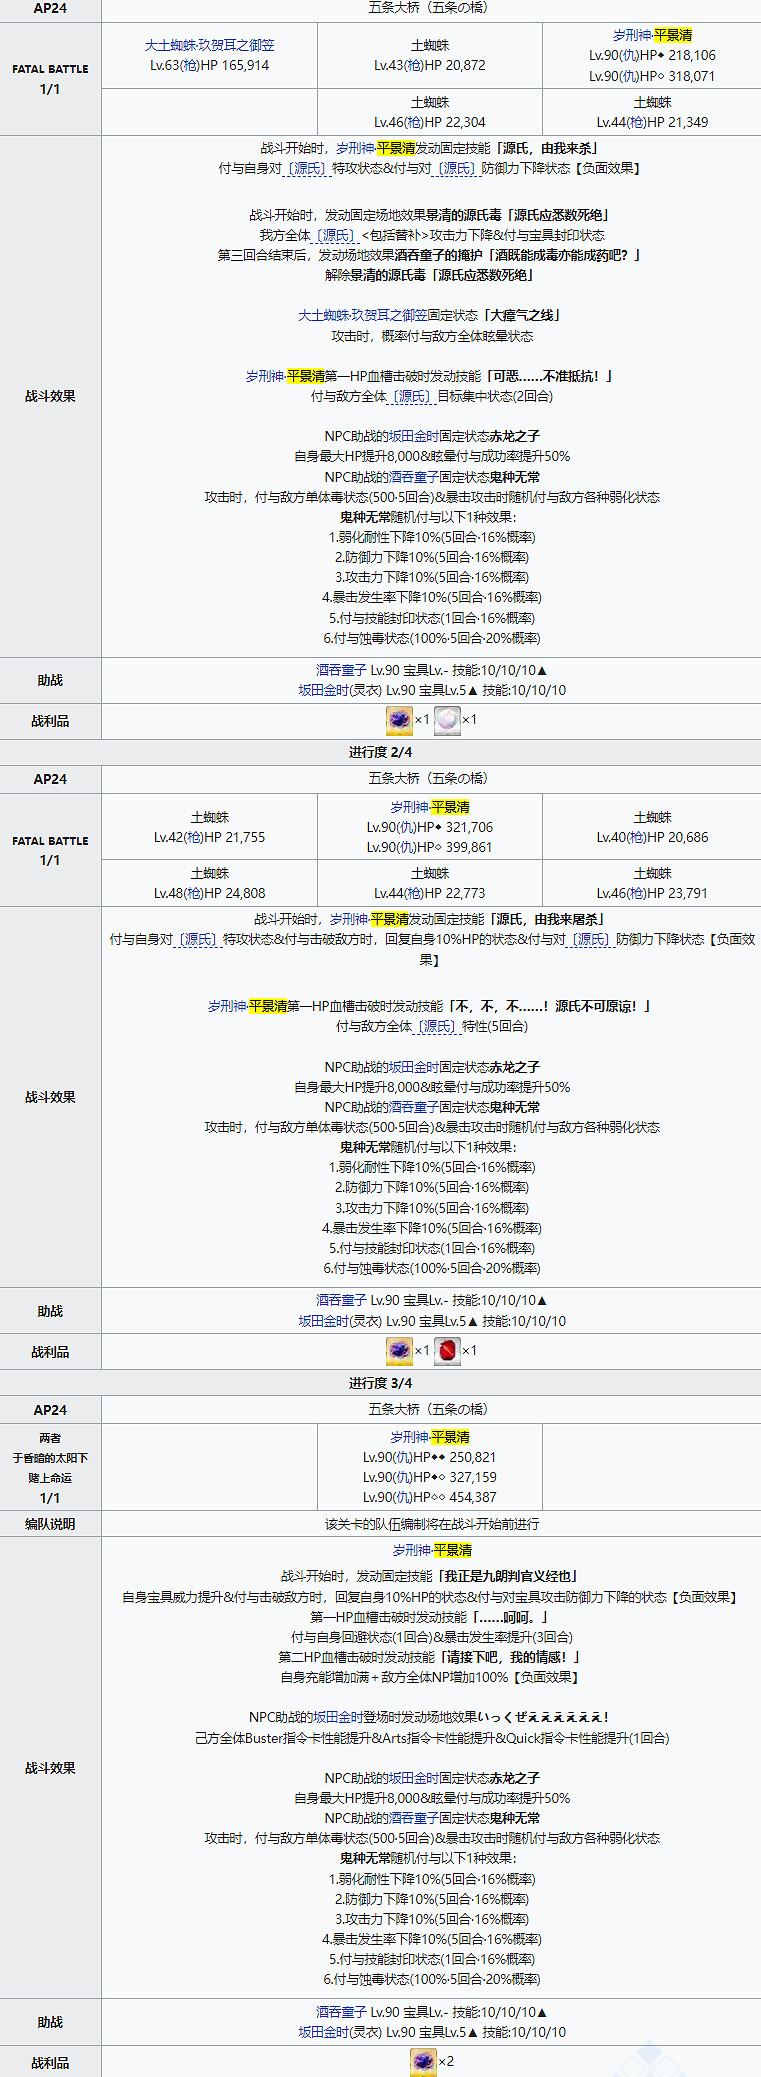The image size is (761, 2077).
Task: Click text 该关卡的队伍编制将在战斗开始前进行
Action: tap(430, 1524)
